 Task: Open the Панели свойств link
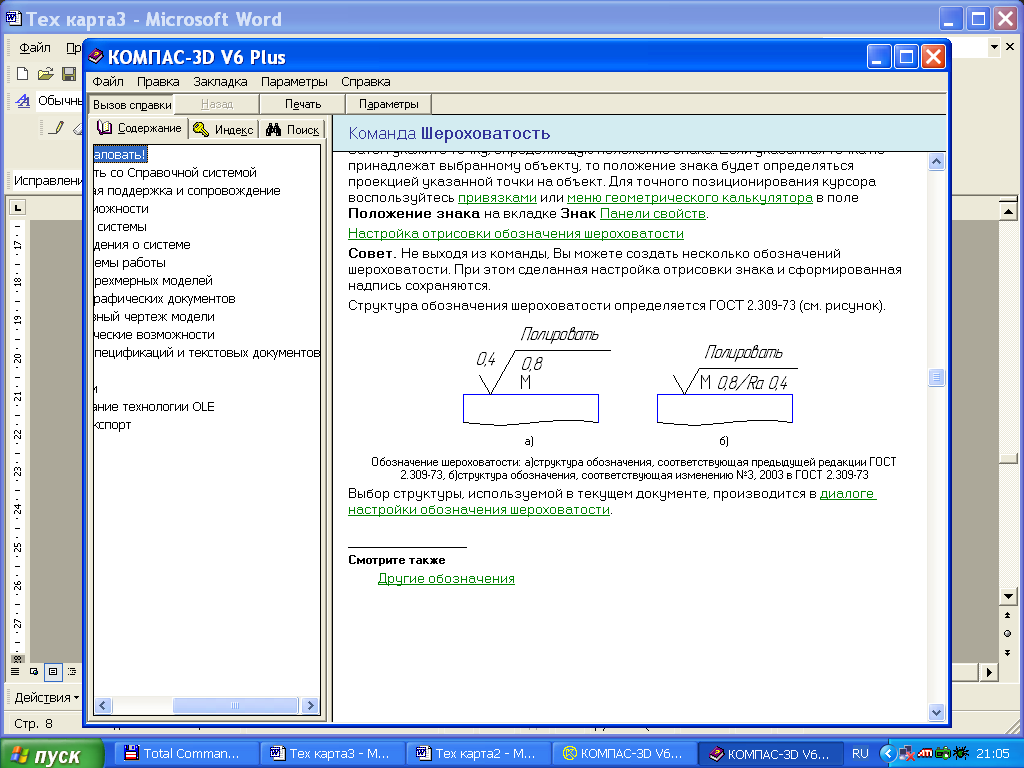click(652, 214)
